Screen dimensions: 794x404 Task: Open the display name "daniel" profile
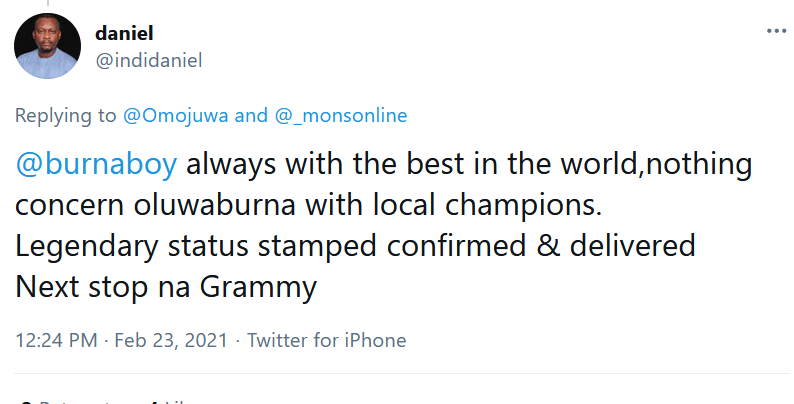tap(125, 32)
